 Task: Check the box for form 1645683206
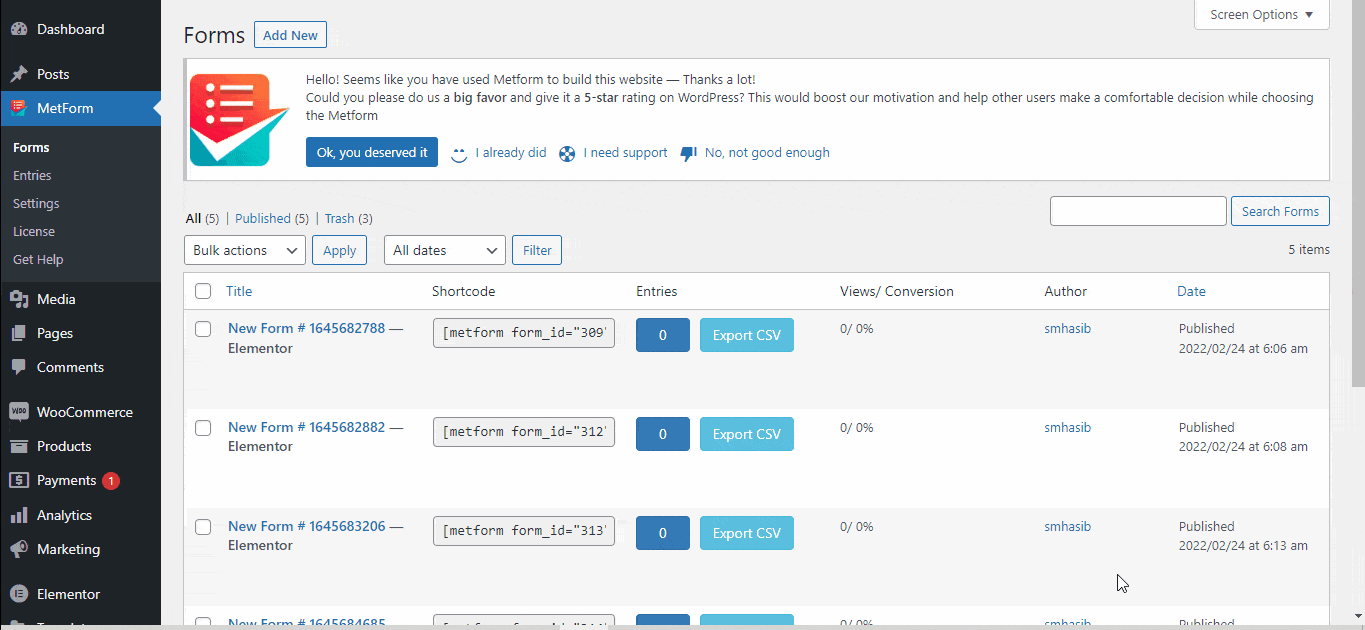(203, 526)
